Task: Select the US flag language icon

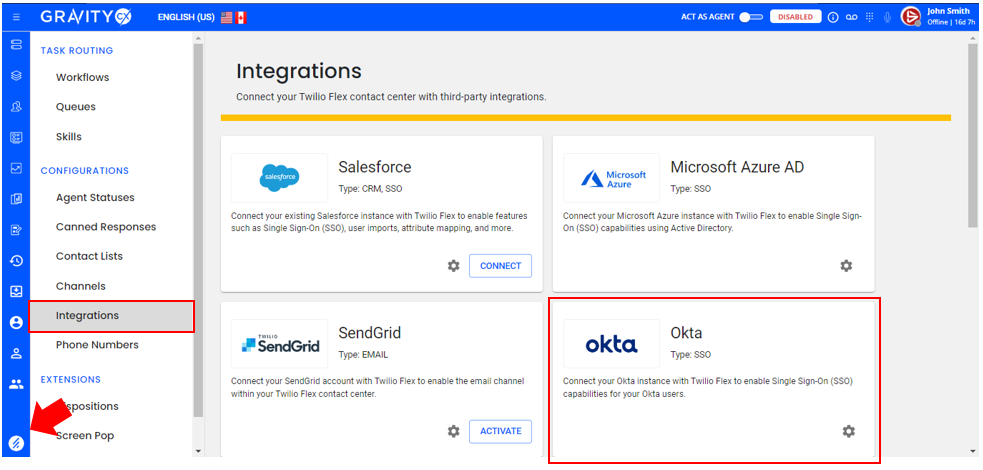Action: click(226, 18)
